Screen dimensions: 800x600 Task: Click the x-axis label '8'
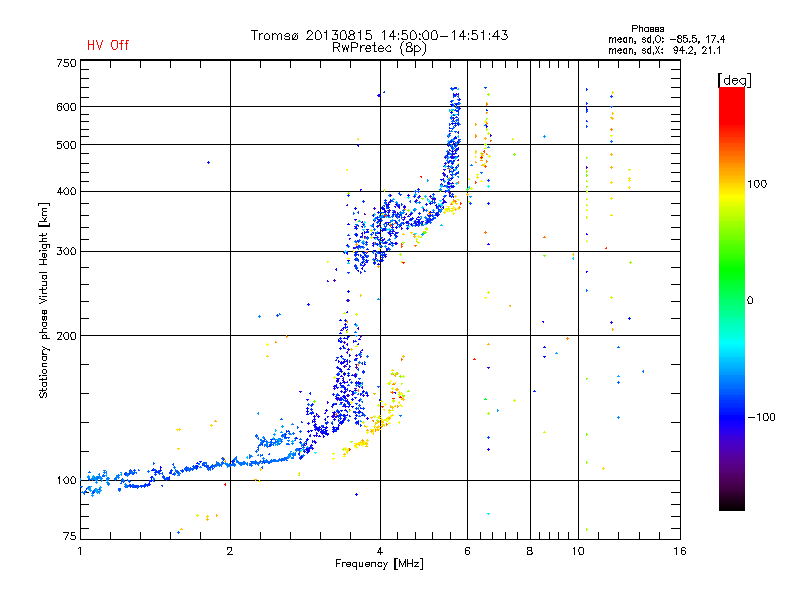[x=530, y=551]
